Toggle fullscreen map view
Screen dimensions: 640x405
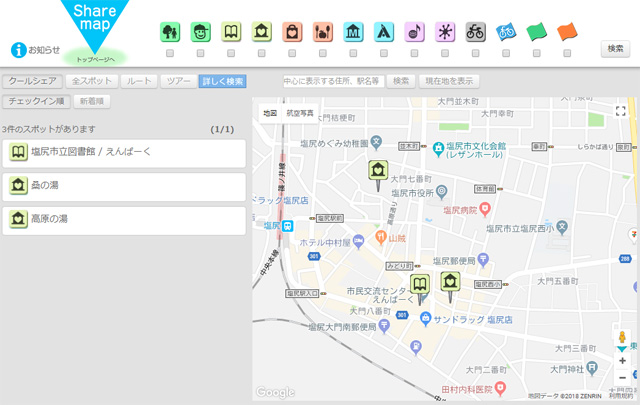pyautogui.click(x=620, y=112)
